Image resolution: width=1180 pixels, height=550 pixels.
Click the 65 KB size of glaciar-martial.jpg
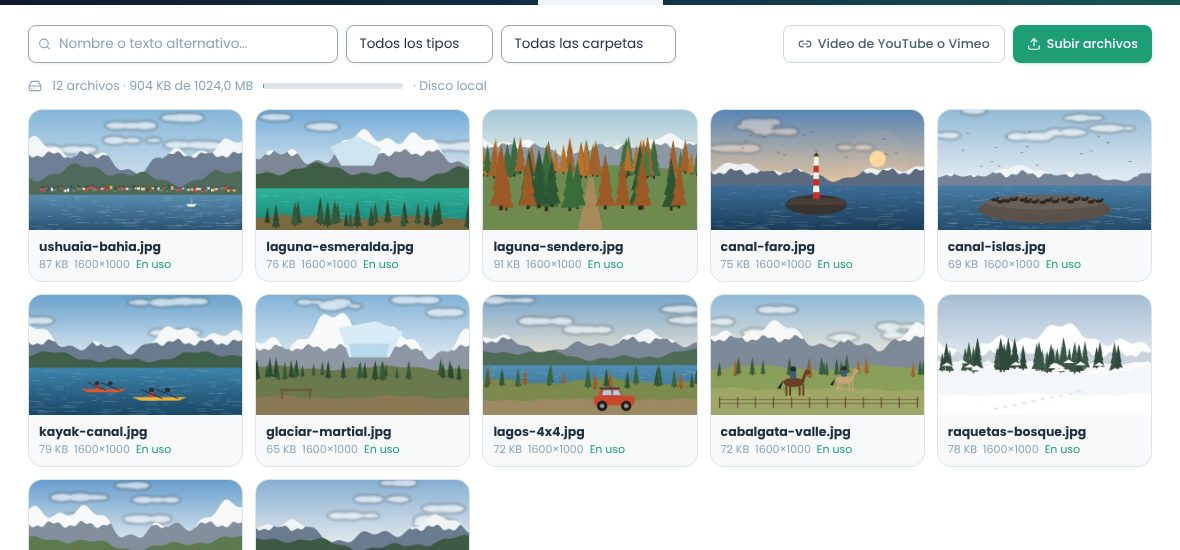pos(281,449)
